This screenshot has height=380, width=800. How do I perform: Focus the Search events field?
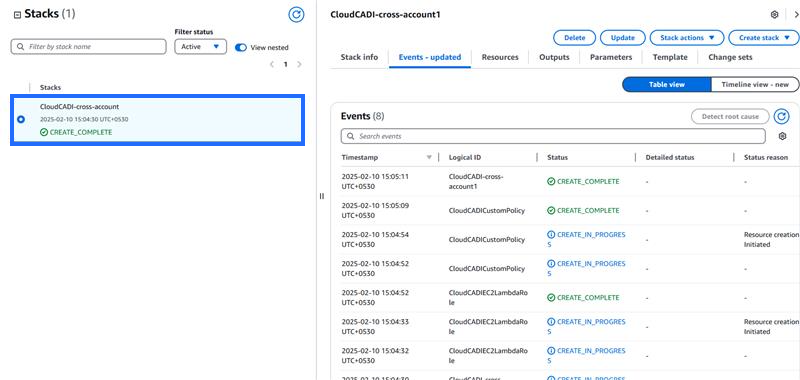(x=553, y=136)
